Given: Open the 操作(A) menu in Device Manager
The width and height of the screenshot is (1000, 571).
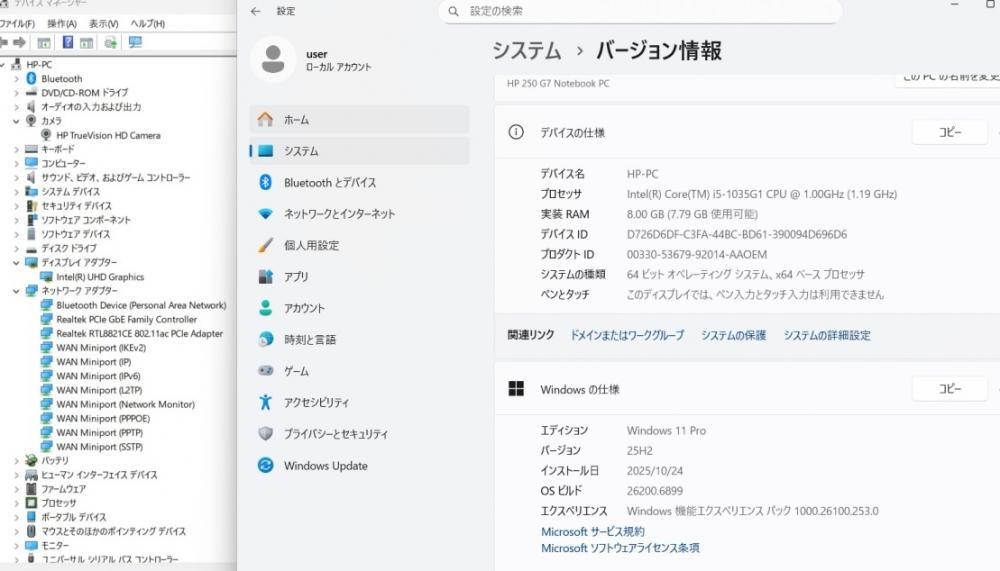Looking at the screenshot, I should pyautogui.click(x=62, y=24).
